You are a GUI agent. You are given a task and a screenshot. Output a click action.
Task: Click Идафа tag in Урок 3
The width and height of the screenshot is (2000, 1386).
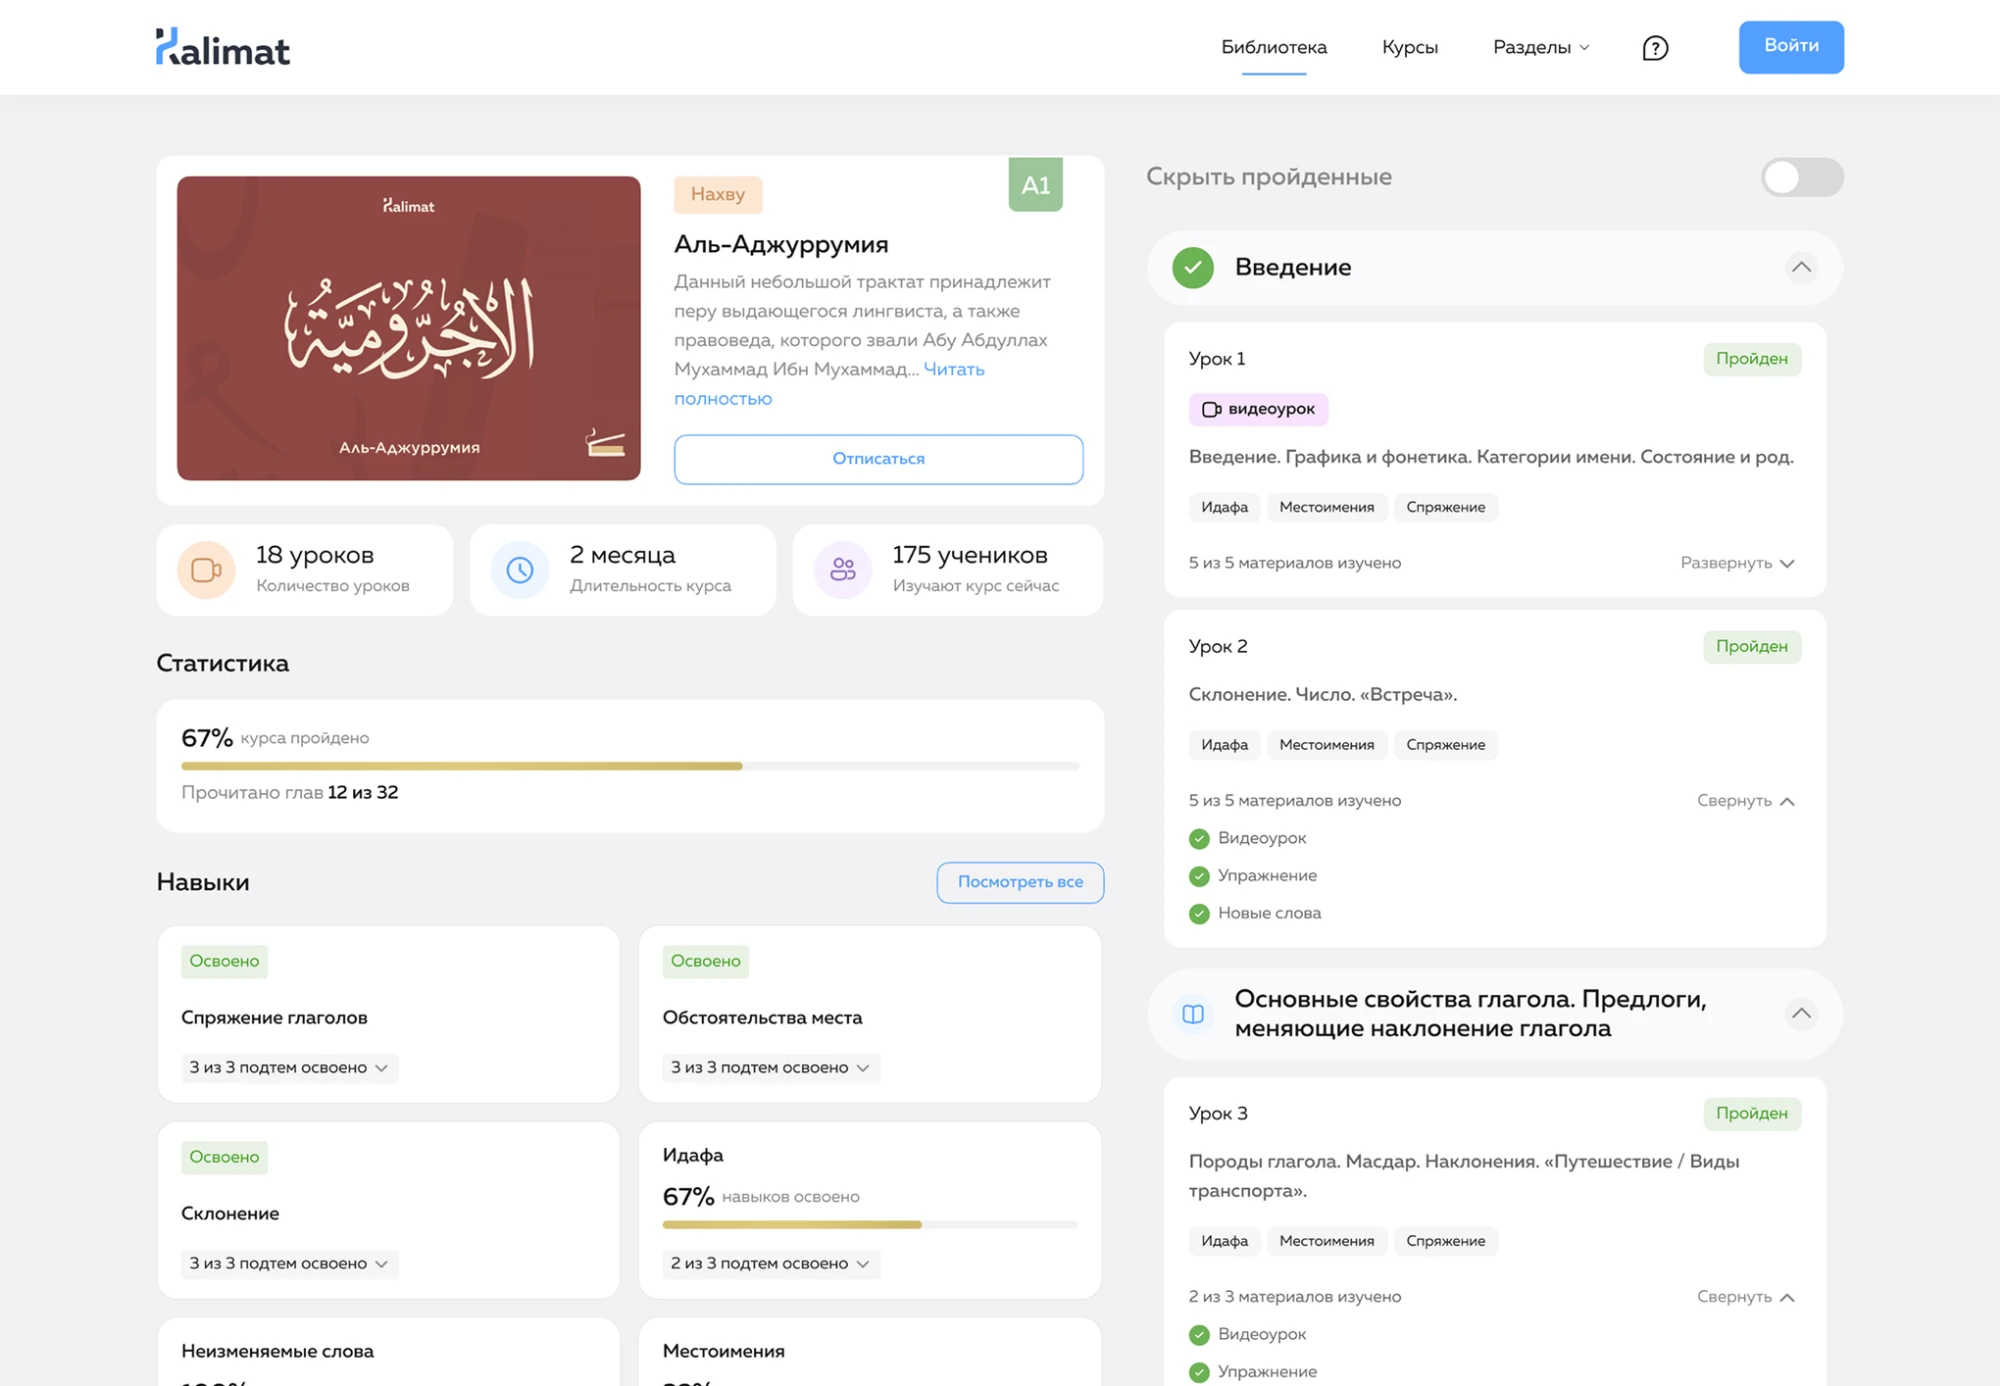tap(1224, 1241)
